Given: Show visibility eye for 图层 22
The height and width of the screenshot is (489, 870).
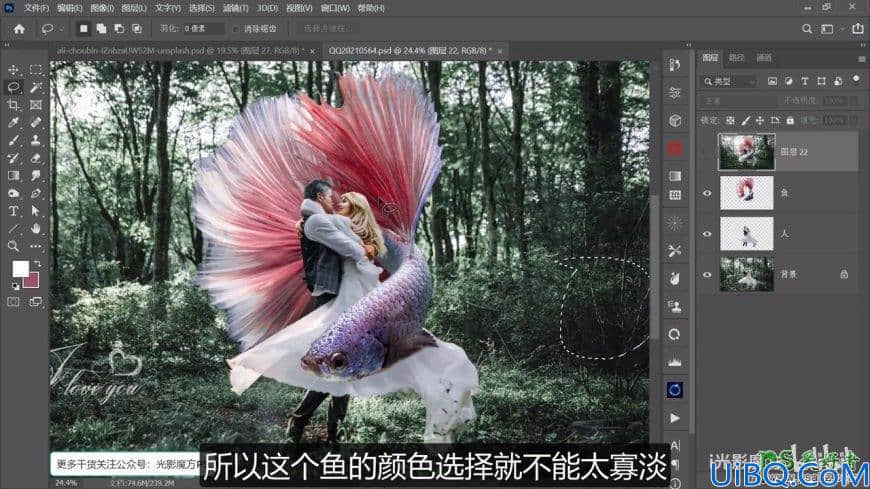Looking at the screenshot, I should (x=707, y=152).
